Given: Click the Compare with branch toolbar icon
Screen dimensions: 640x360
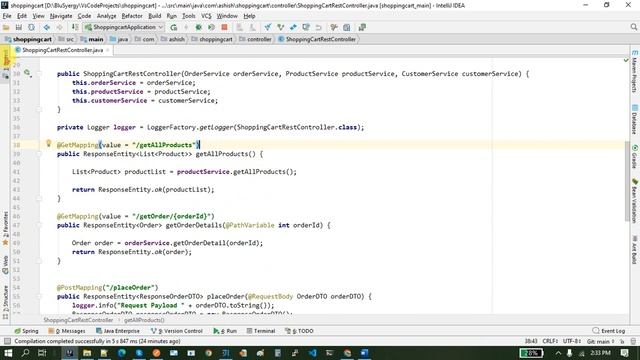Looking at the screenshot, I should coord(293,27).
